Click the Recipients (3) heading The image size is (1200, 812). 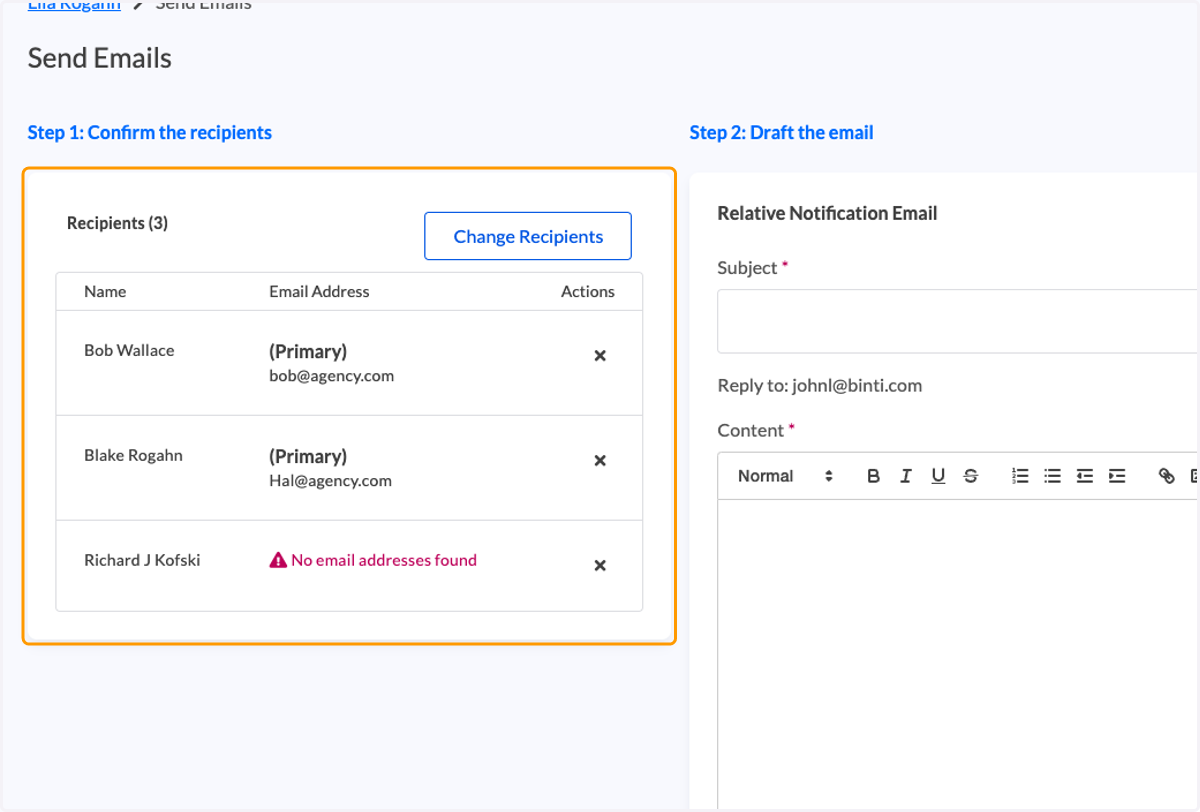[117, 224]
